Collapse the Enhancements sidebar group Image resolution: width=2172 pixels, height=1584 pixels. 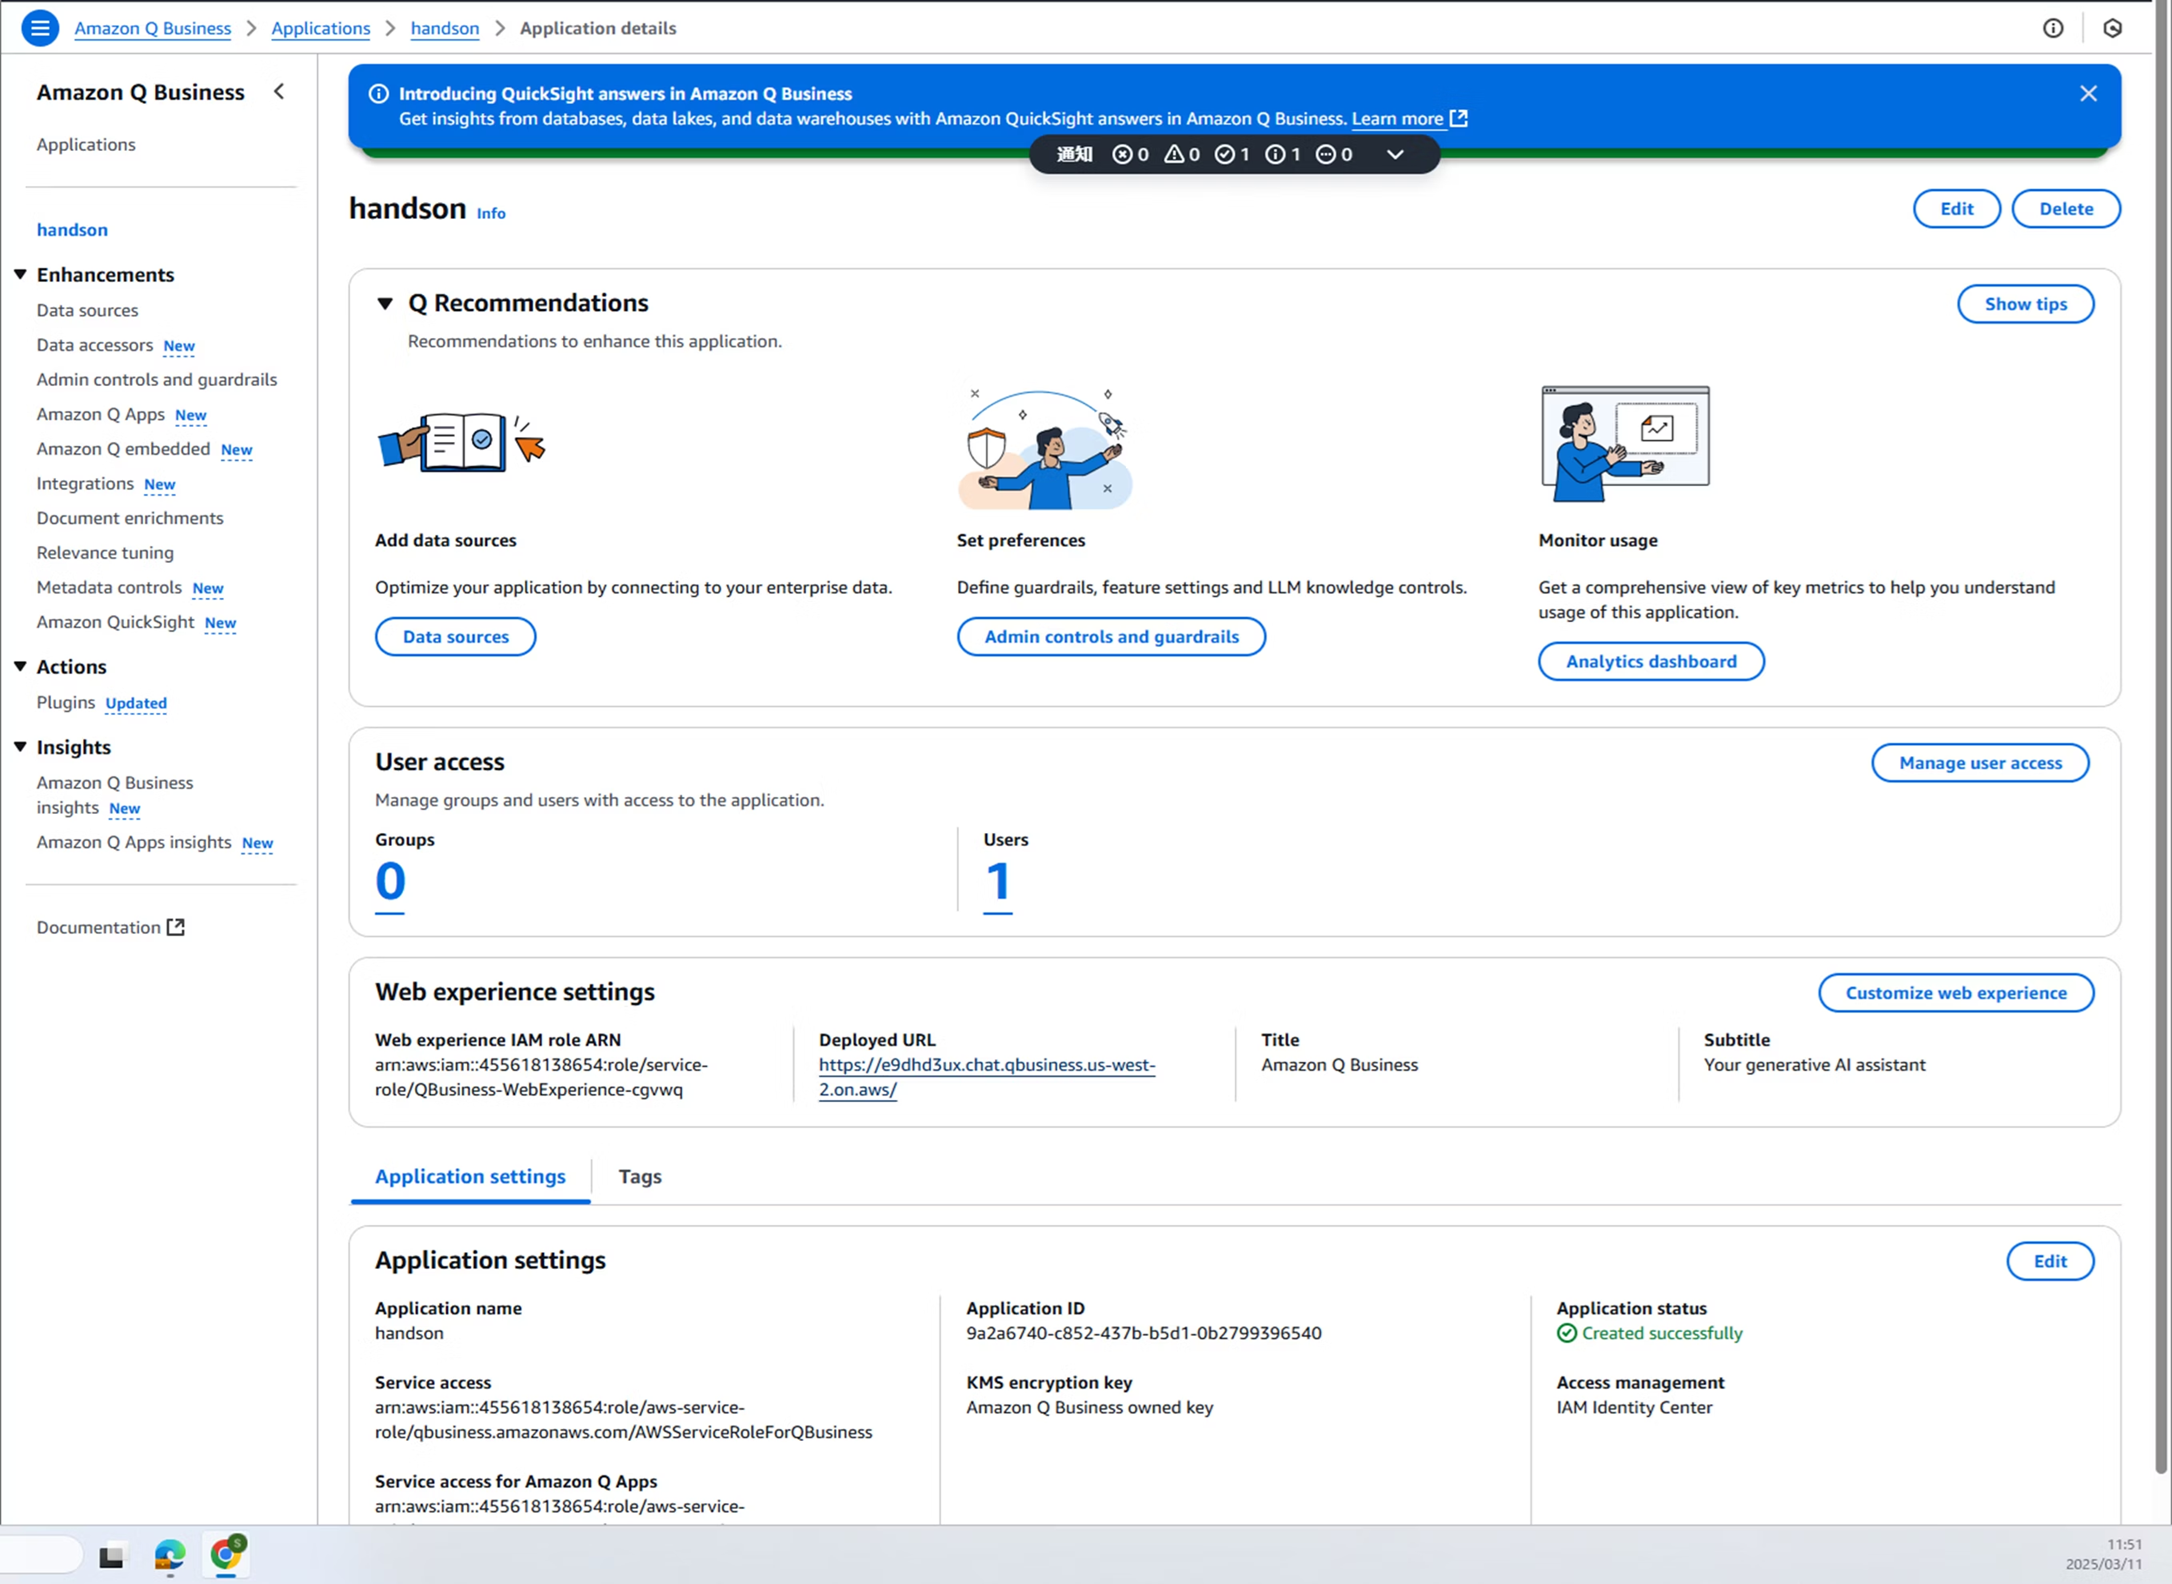20,274
